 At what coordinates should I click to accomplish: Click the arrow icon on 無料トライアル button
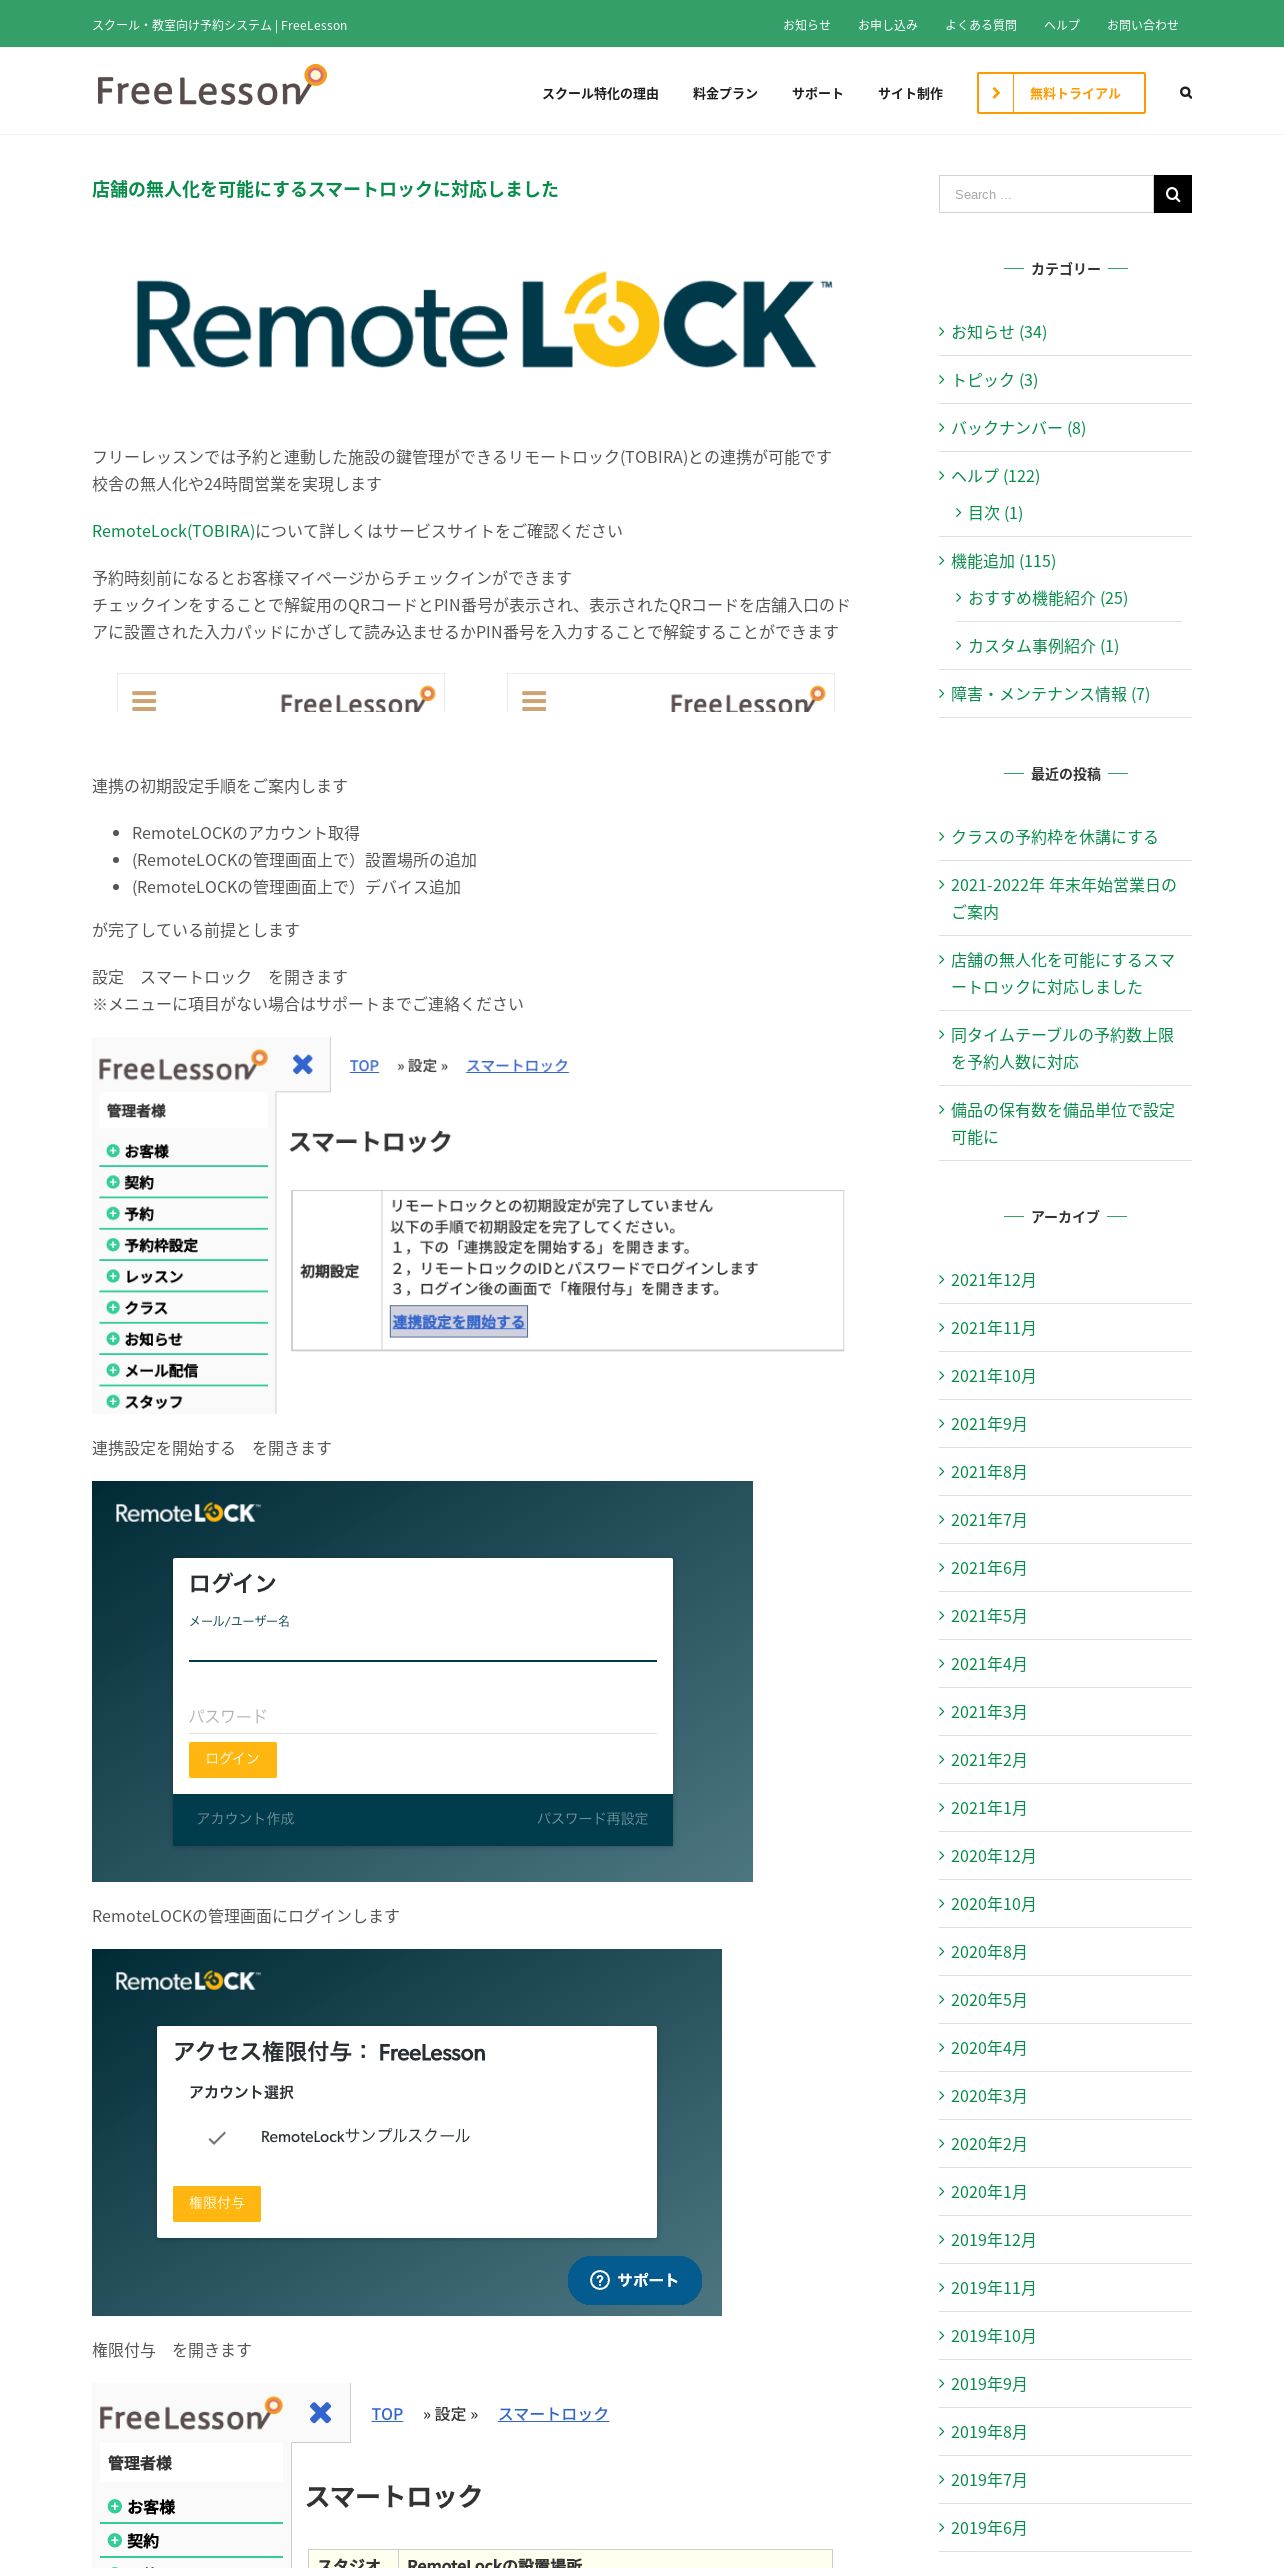995,93
